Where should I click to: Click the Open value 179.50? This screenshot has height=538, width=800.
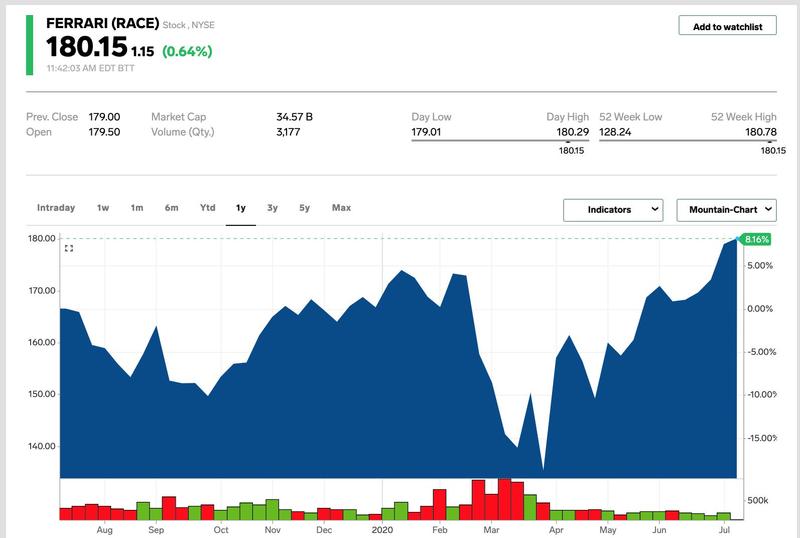pyautogui.click(x=105, y=132)
